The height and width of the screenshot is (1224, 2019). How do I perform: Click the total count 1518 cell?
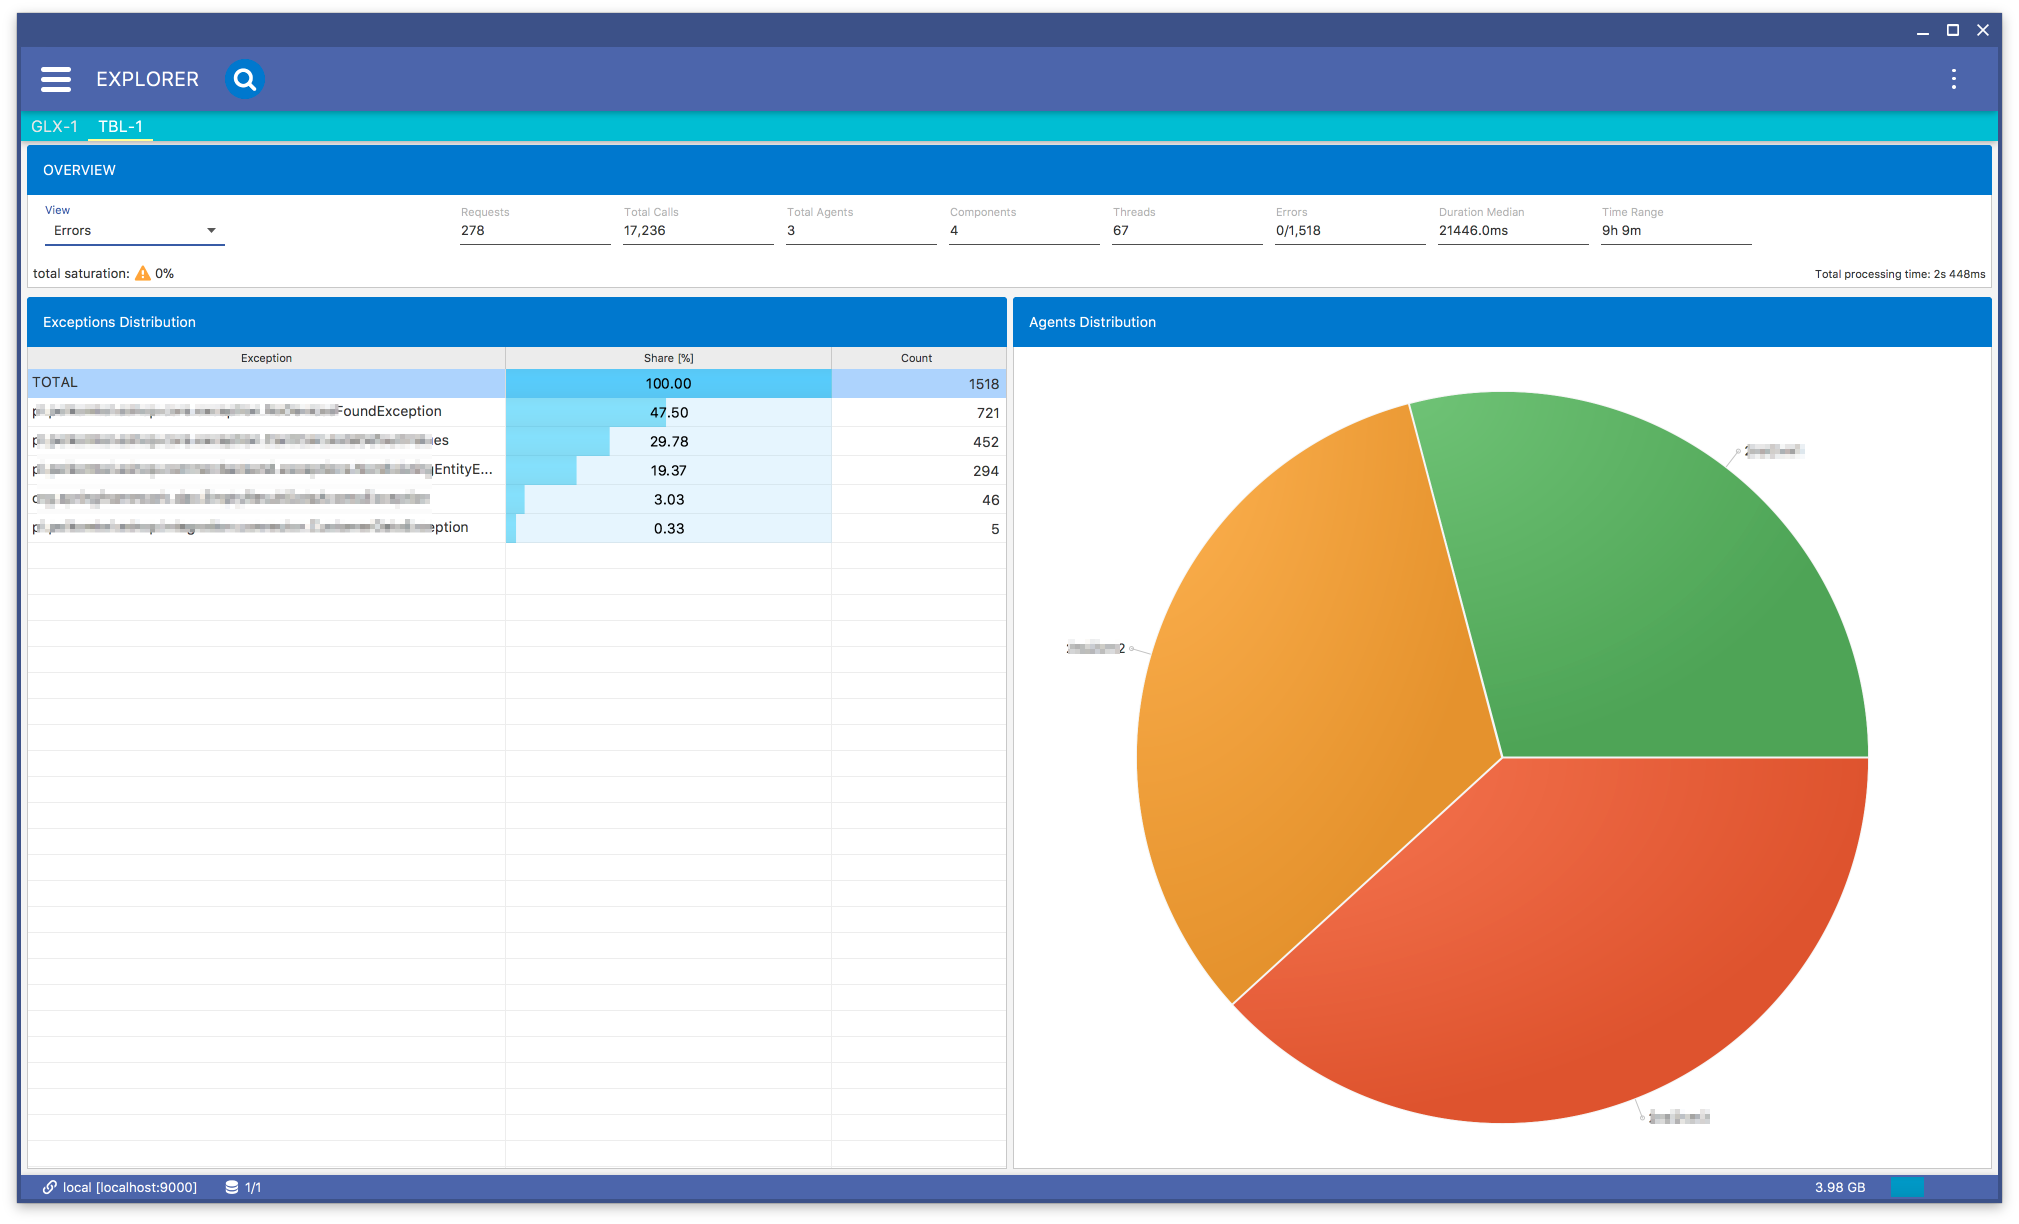918,383
